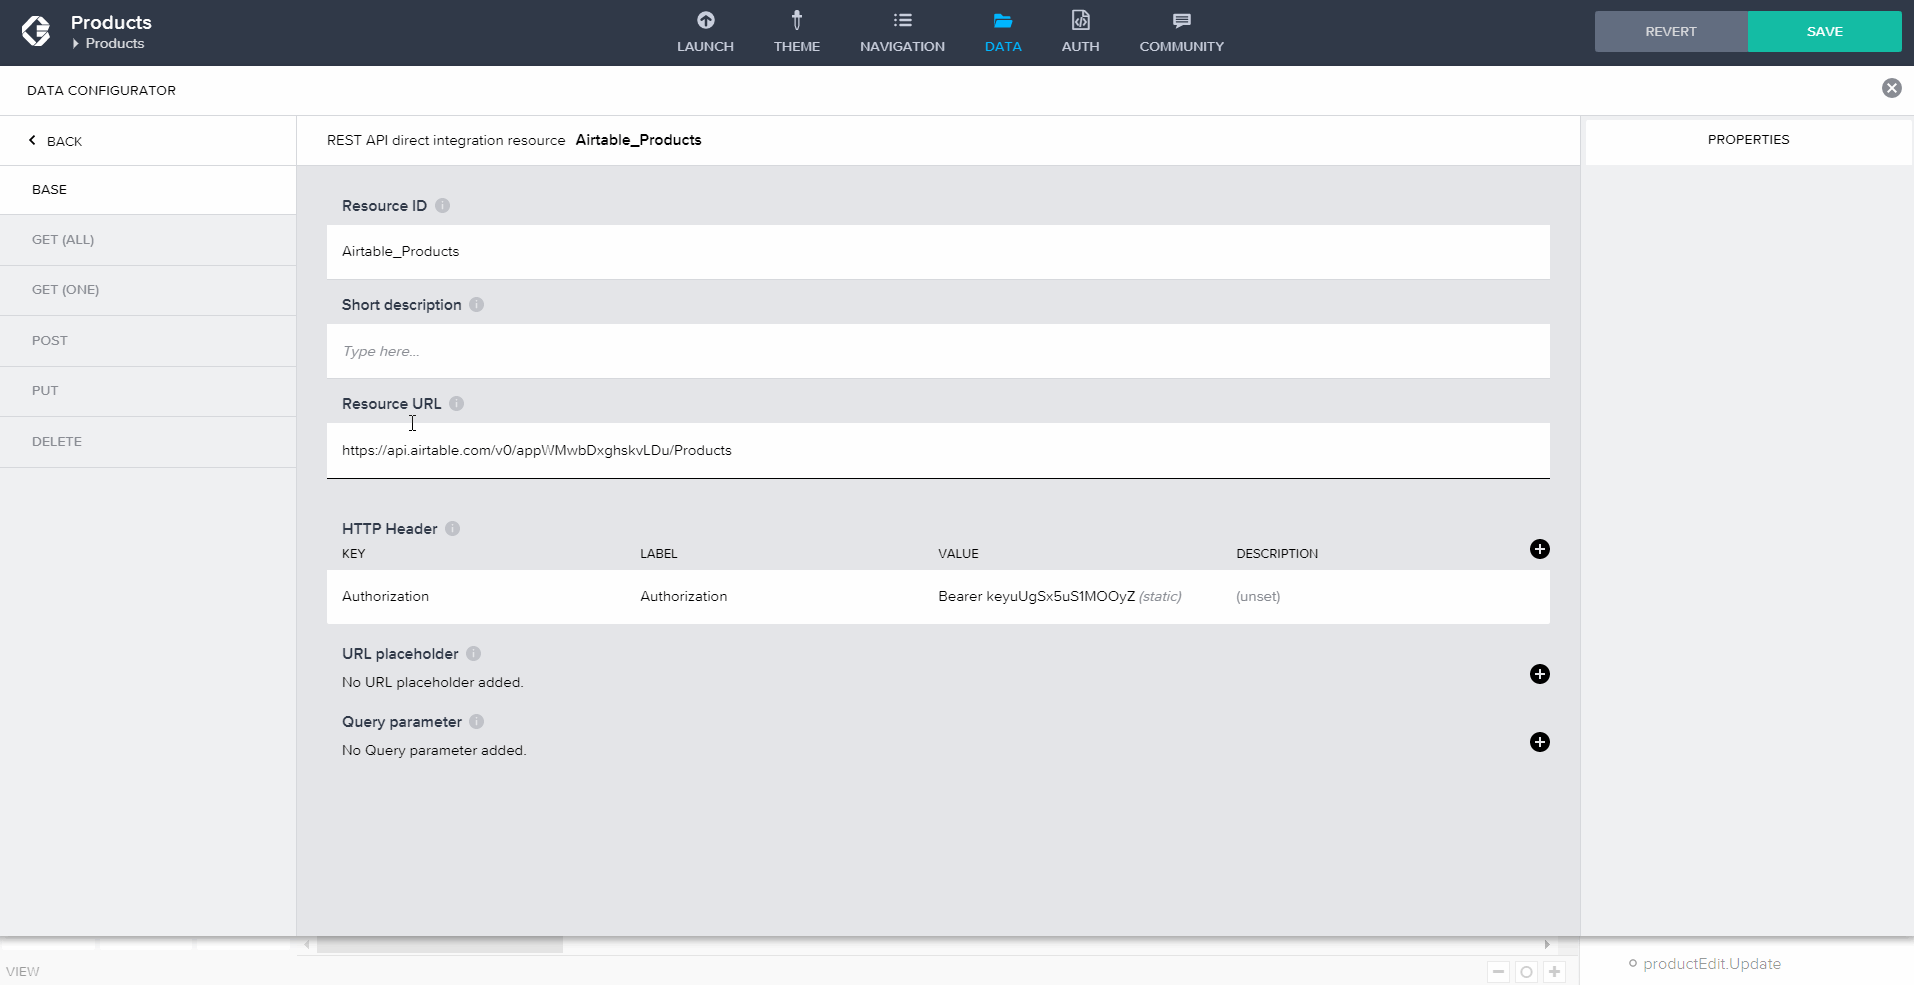Show info for Short description
This screenshot has height=985, width=1914.
click(x=477, y=304)
